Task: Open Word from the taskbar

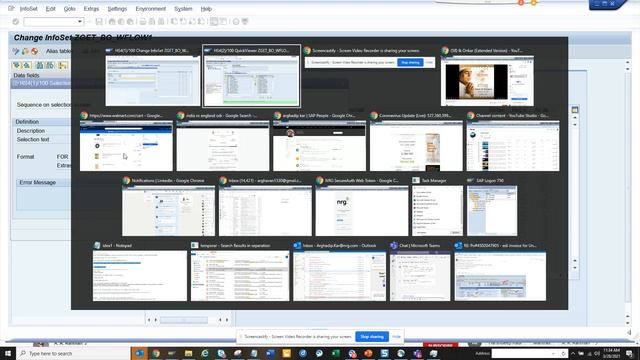Action: point(270,353)
